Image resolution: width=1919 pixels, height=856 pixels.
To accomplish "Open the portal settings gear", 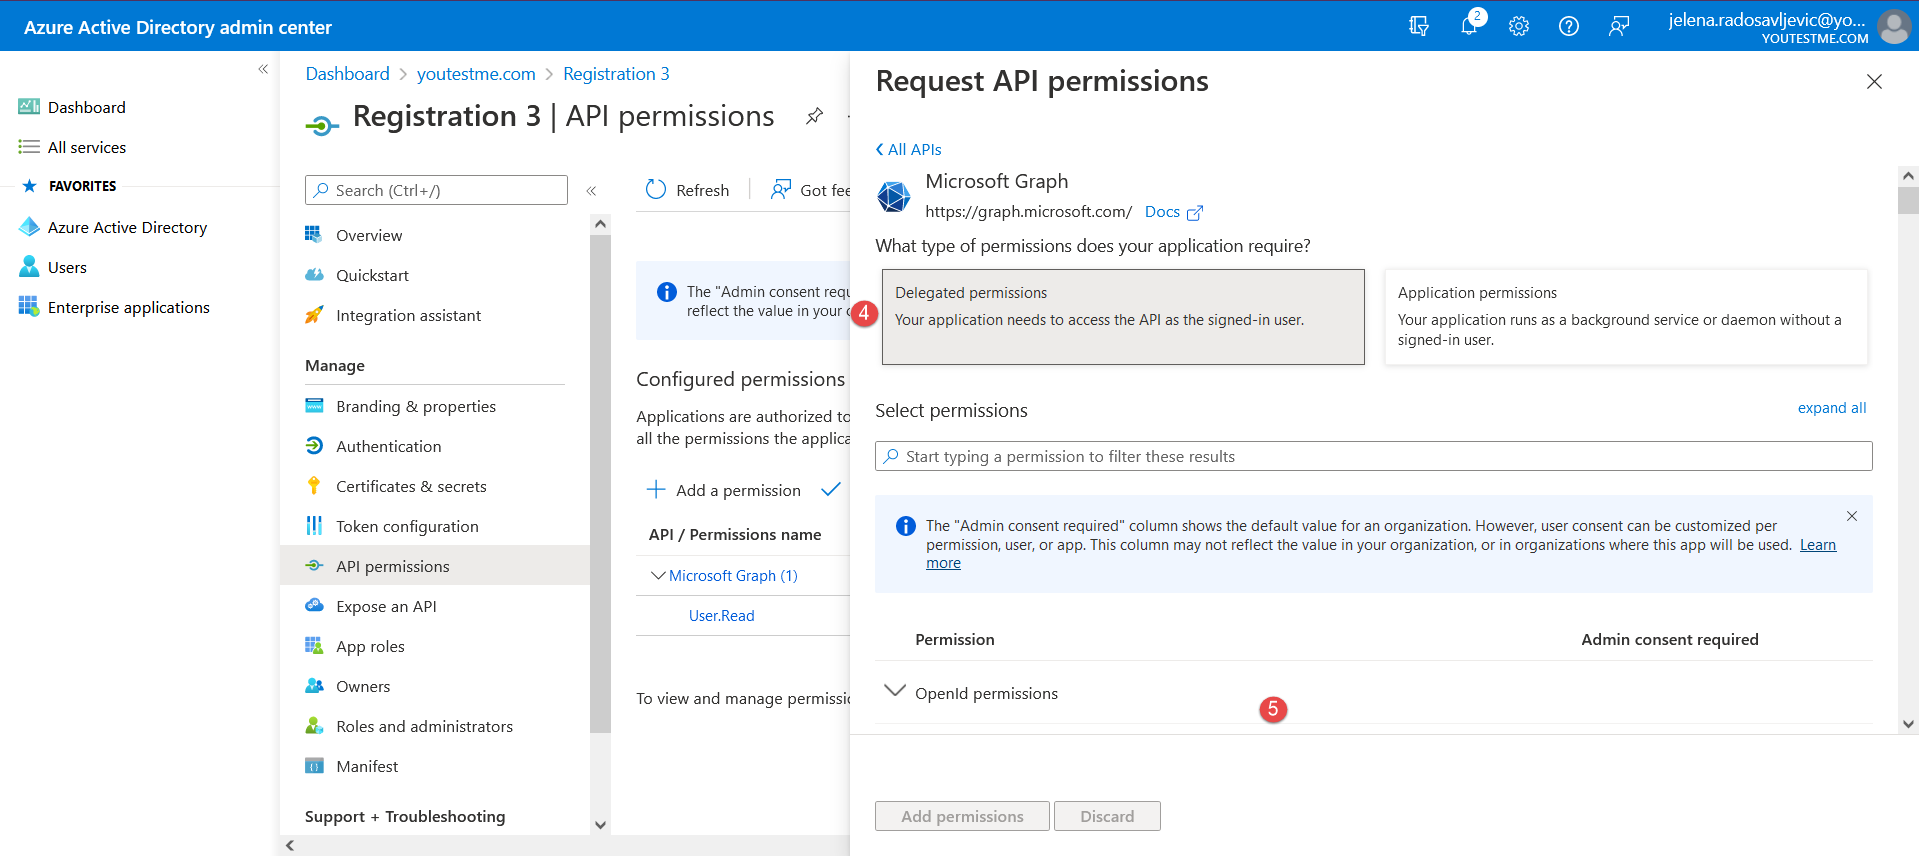I will [1518, 26].
